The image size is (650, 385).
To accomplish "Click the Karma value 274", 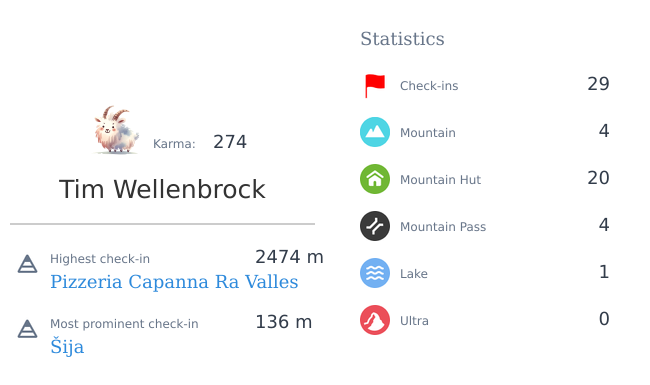I will (x=230, y=142).
